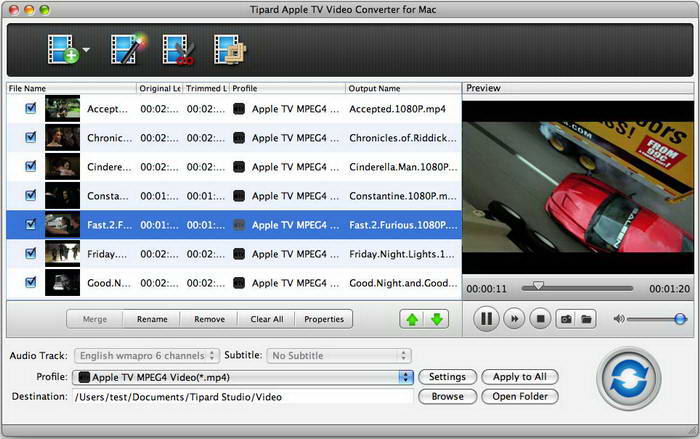Uncheck the Cinderella Man checkbox
The height and width of the screenshot is (439, 700).
(x=30, y=166)
